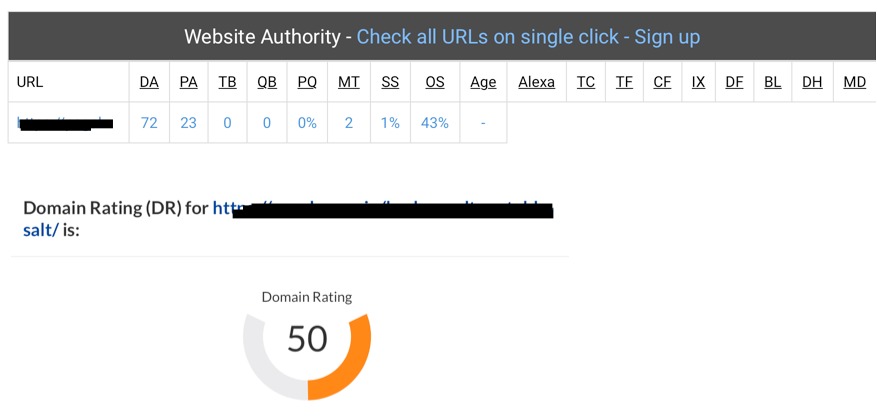Open the OS column header
877x416 pixels.
(435, 82)
